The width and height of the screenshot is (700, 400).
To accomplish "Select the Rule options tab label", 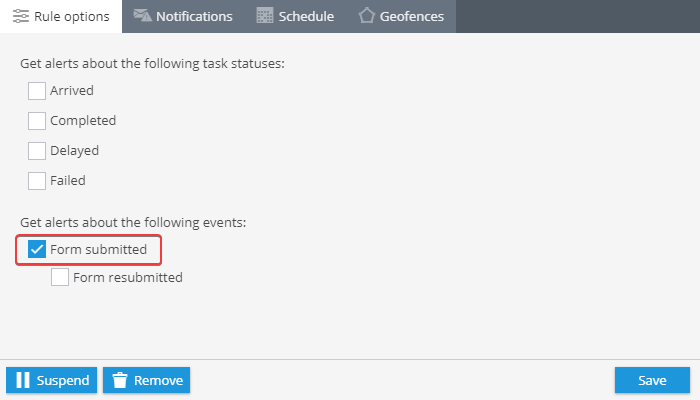I will 71,17.
